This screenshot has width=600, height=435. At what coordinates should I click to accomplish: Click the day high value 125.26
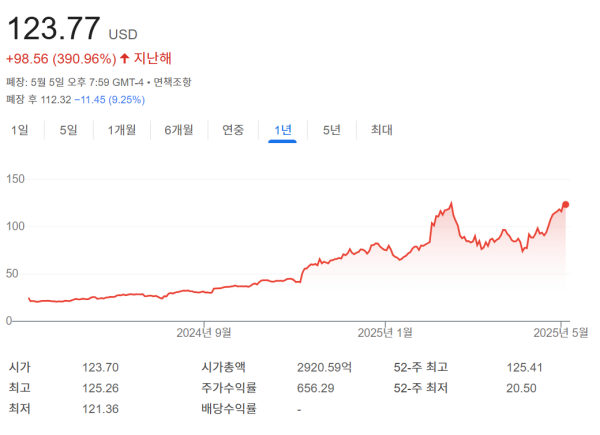pos(100,388)
